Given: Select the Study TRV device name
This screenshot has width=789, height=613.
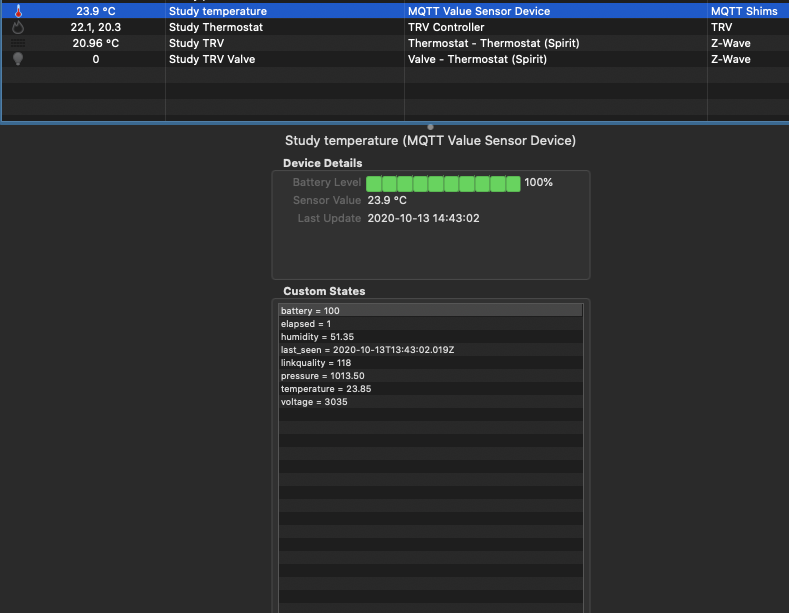Looking at the screenshot, I should [x=196, y=43].
